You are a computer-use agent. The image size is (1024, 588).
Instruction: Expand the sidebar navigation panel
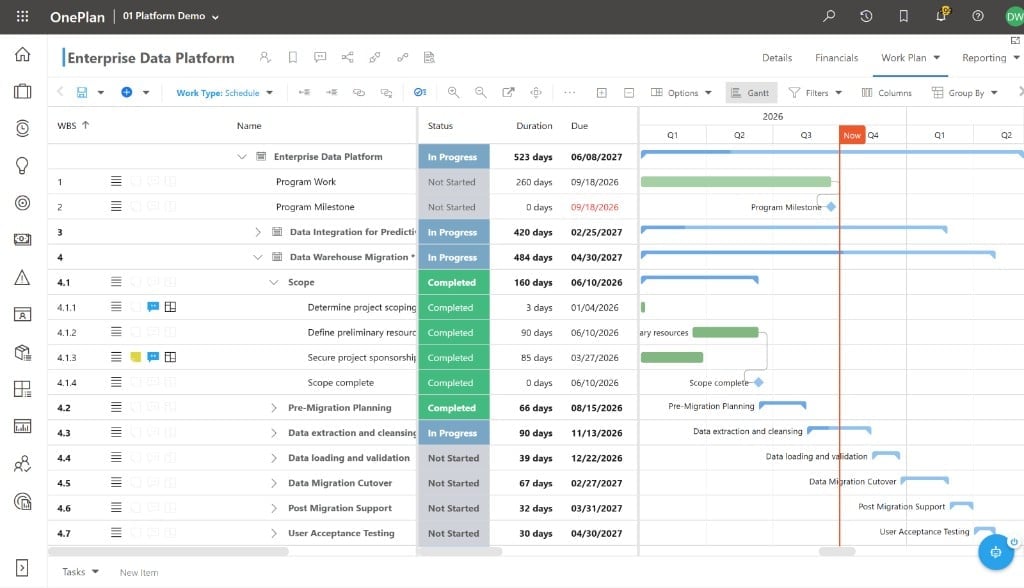point(22,568)
